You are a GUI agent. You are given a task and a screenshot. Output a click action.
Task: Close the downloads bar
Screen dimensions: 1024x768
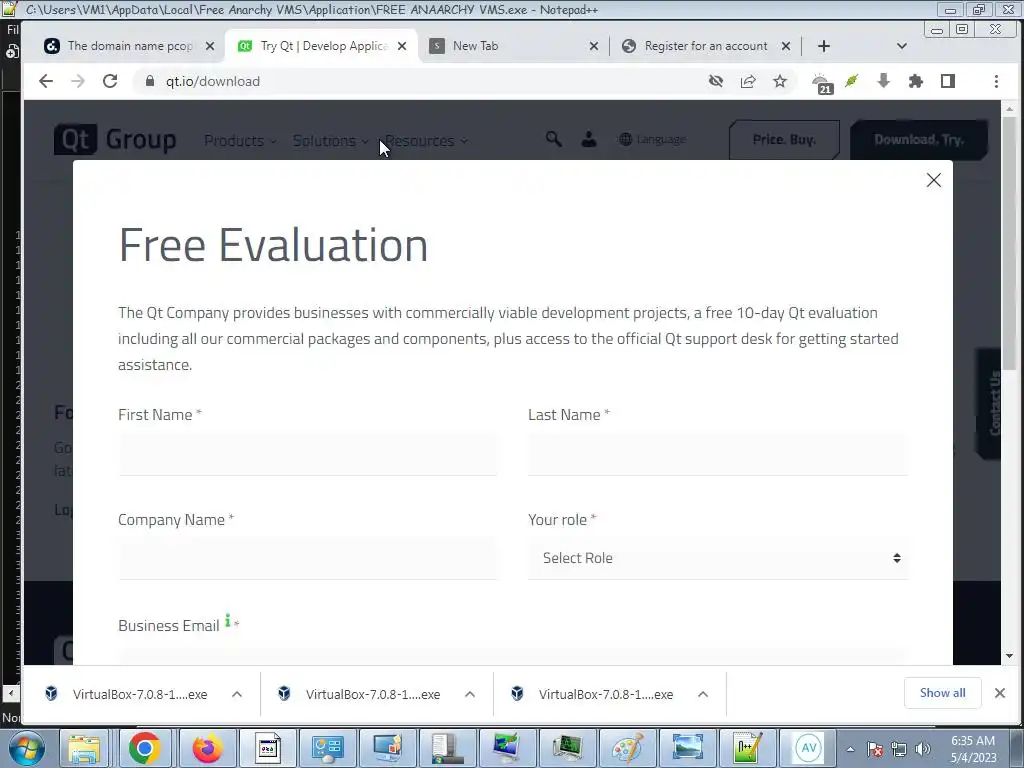1000,693
